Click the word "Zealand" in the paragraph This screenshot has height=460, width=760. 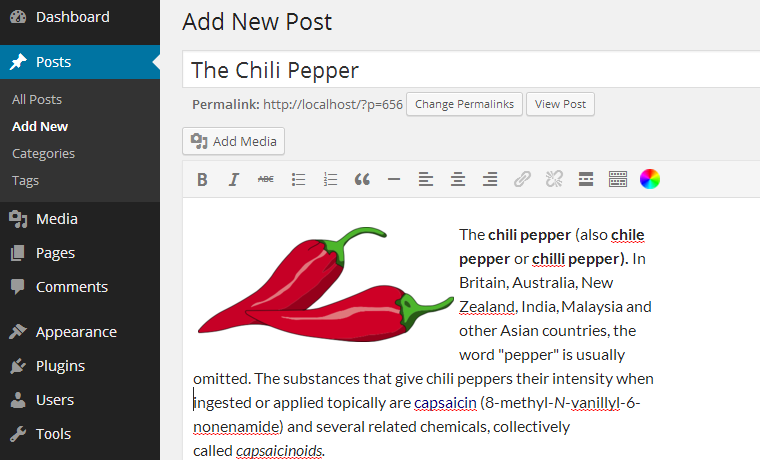coord(487,307)
